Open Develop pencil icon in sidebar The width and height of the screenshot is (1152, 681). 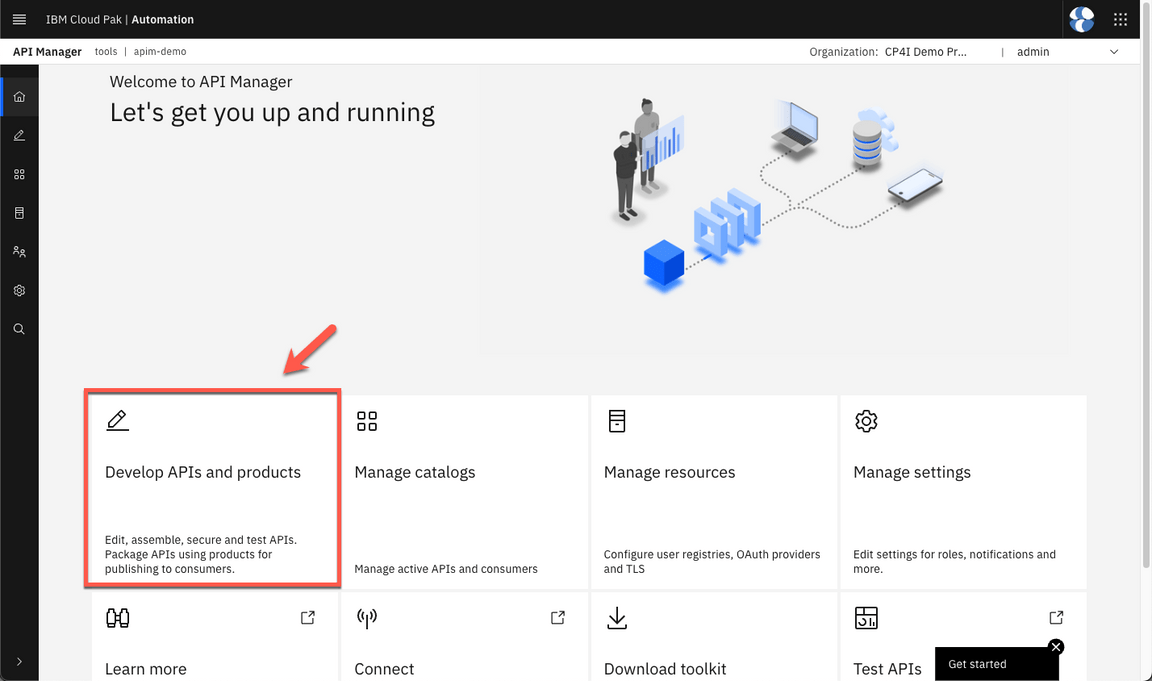pos(19,136)
